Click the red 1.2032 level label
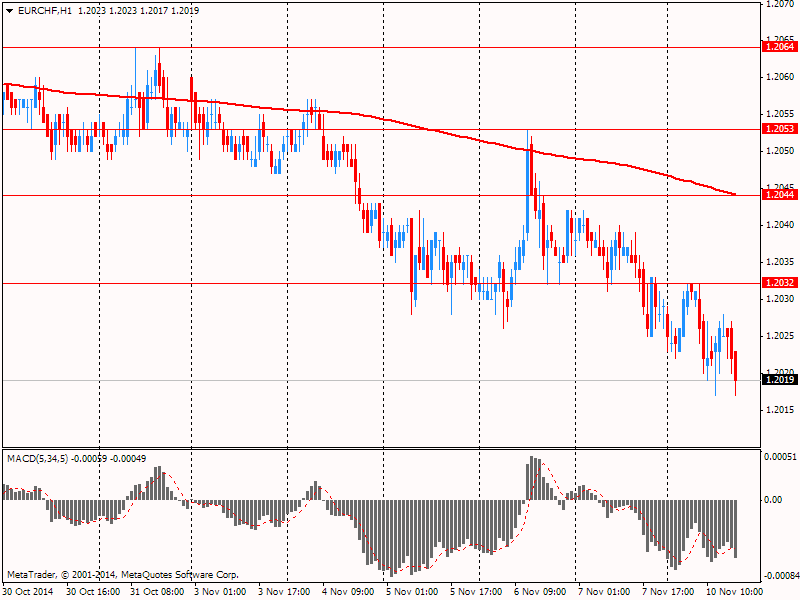The image size is (800, 600). point(779,283)
